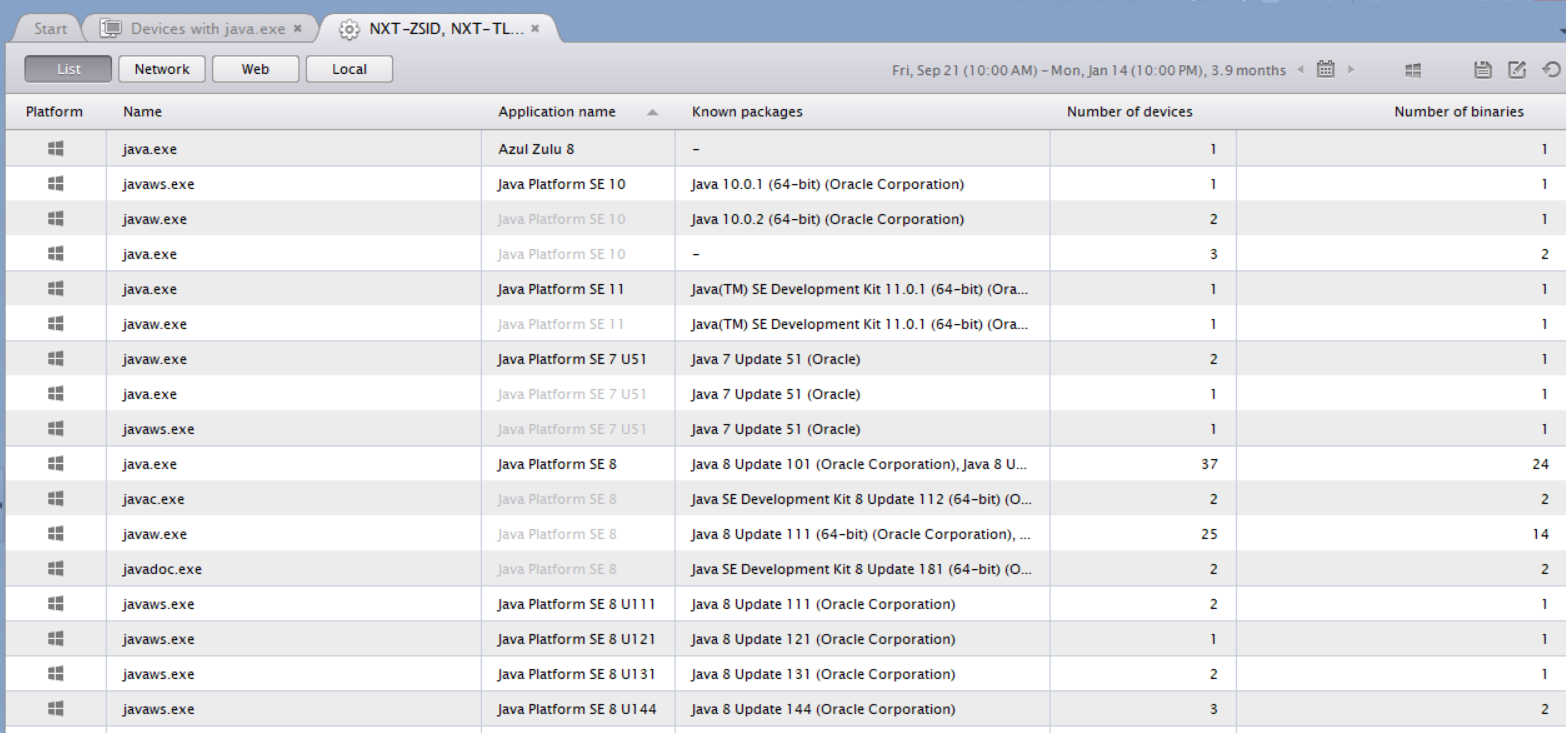Click the Windows platform filter icon in toolbar

(1413, 70)
